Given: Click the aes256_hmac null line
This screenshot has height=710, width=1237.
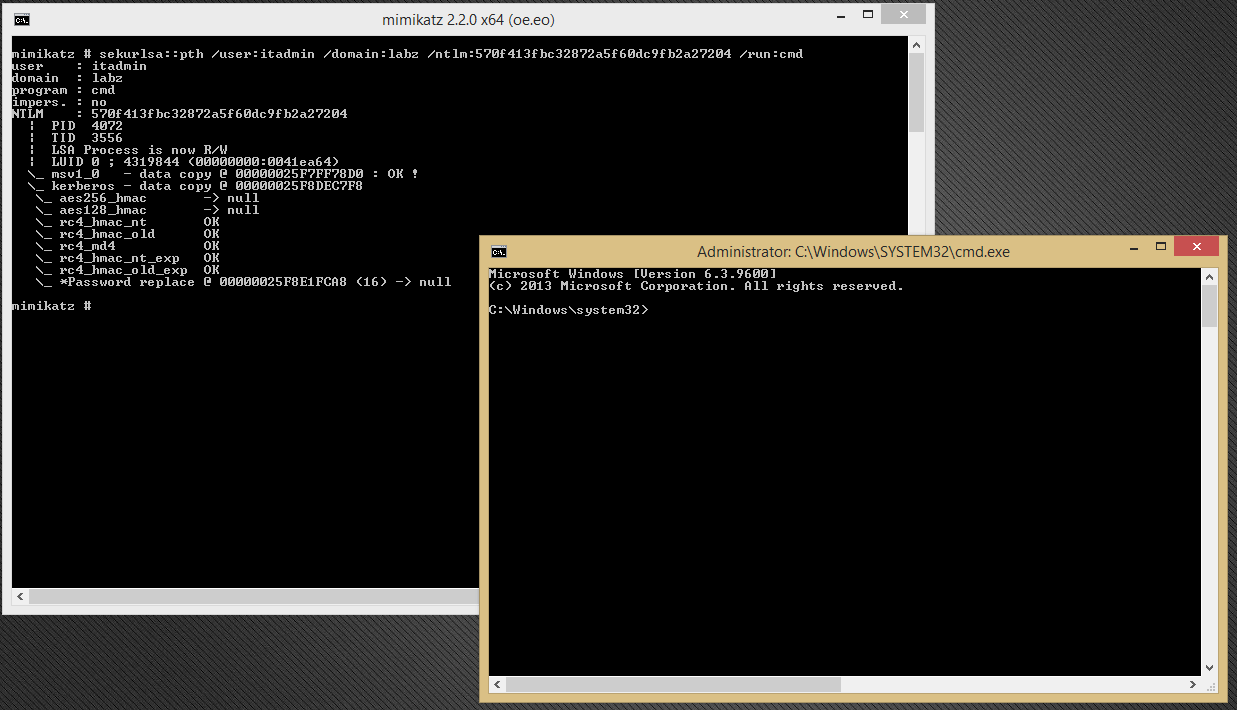Looking at the screenshot, I should pos(147,198).
